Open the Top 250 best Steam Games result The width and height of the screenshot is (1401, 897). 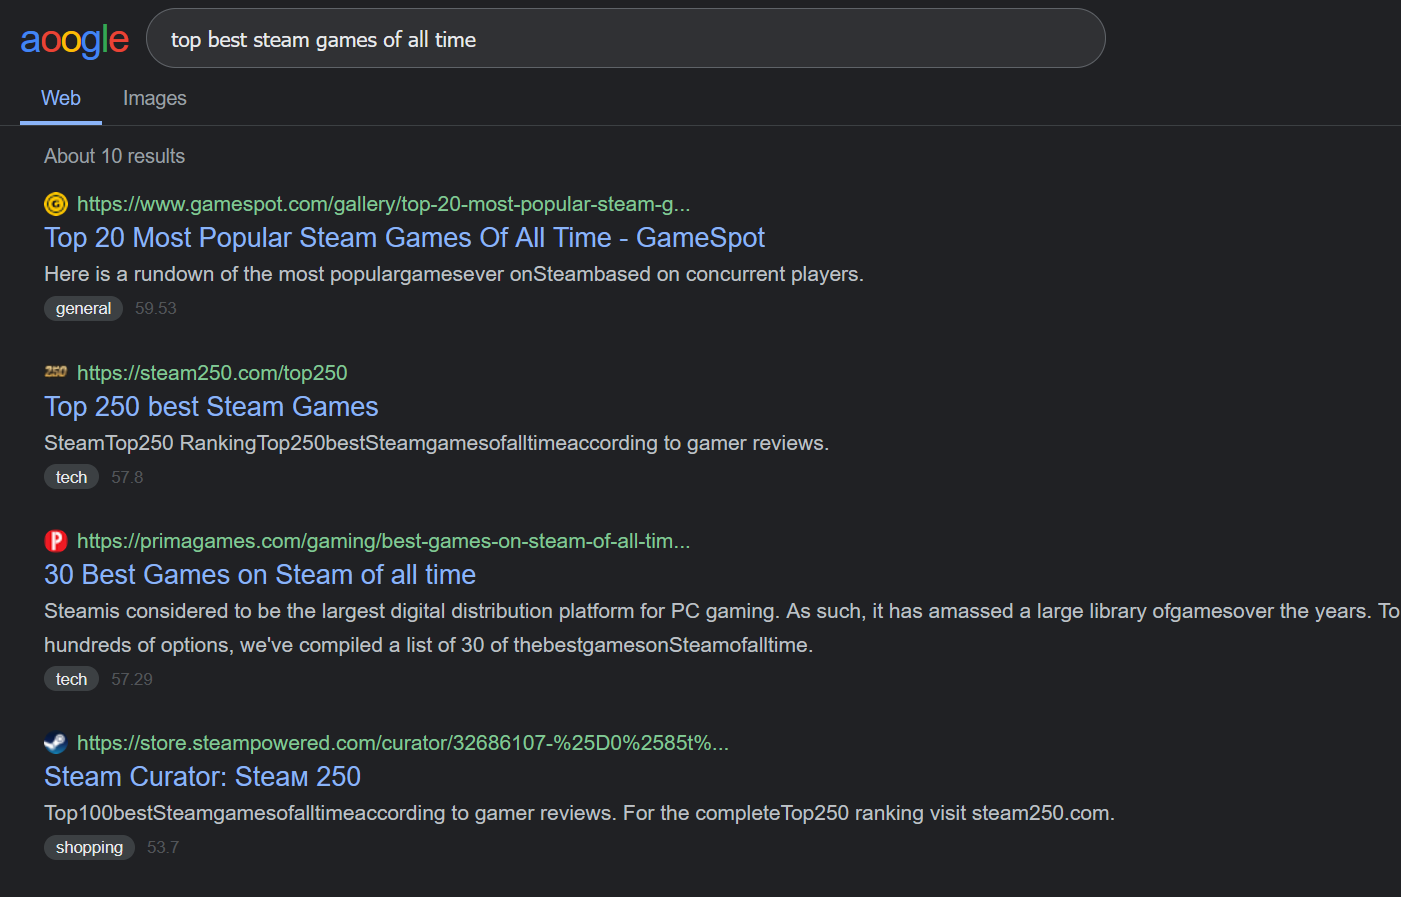211,407
